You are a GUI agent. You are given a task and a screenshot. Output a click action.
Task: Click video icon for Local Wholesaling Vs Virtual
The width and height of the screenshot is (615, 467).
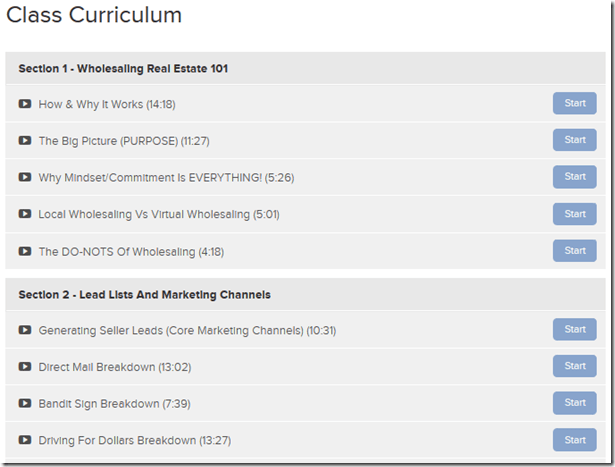click(25, 214)
